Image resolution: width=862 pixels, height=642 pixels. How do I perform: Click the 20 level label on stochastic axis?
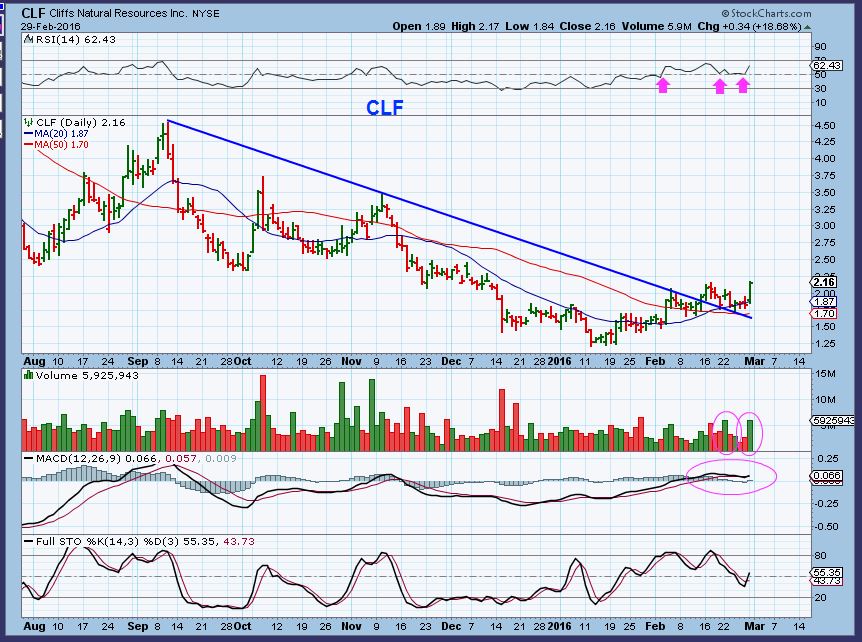pos(820,597)
